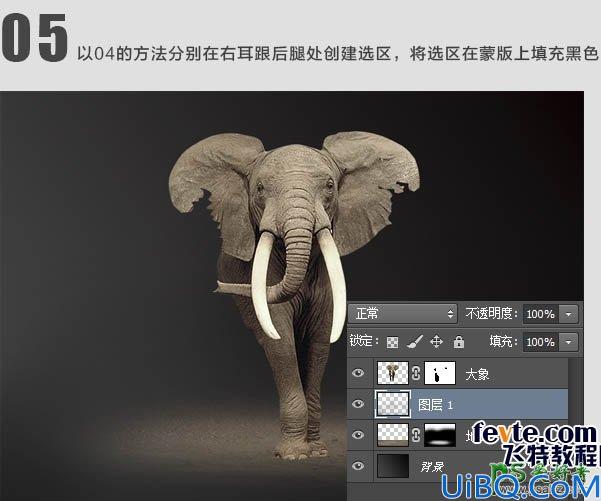The height and width of the screenshot is (501, 601).
Task: Click the 填充 label
Action: point(503,341)
